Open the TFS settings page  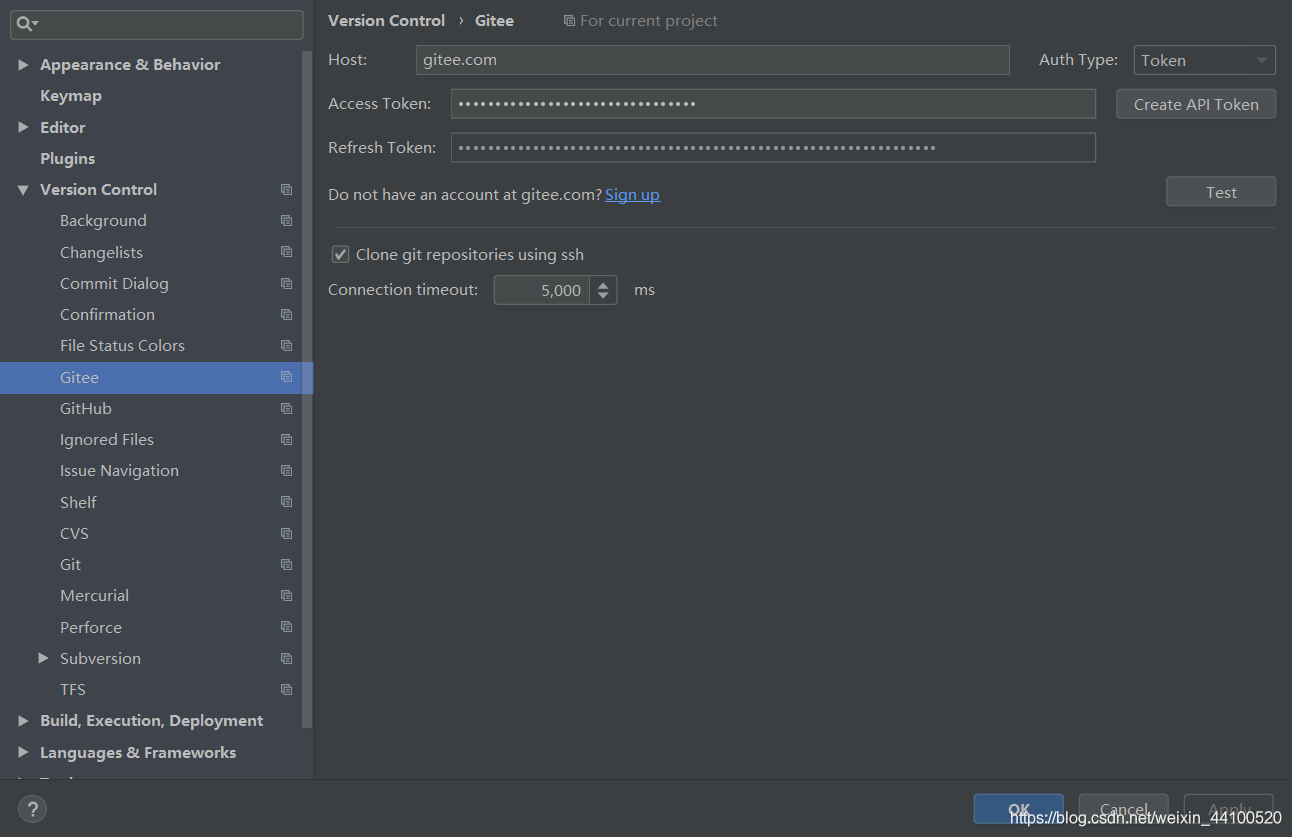pos(73,689)
